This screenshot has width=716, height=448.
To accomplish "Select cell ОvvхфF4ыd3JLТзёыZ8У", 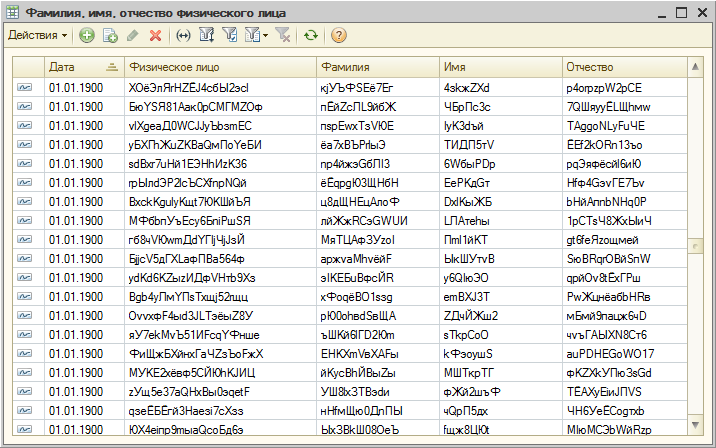I will [x=220, y=316].
